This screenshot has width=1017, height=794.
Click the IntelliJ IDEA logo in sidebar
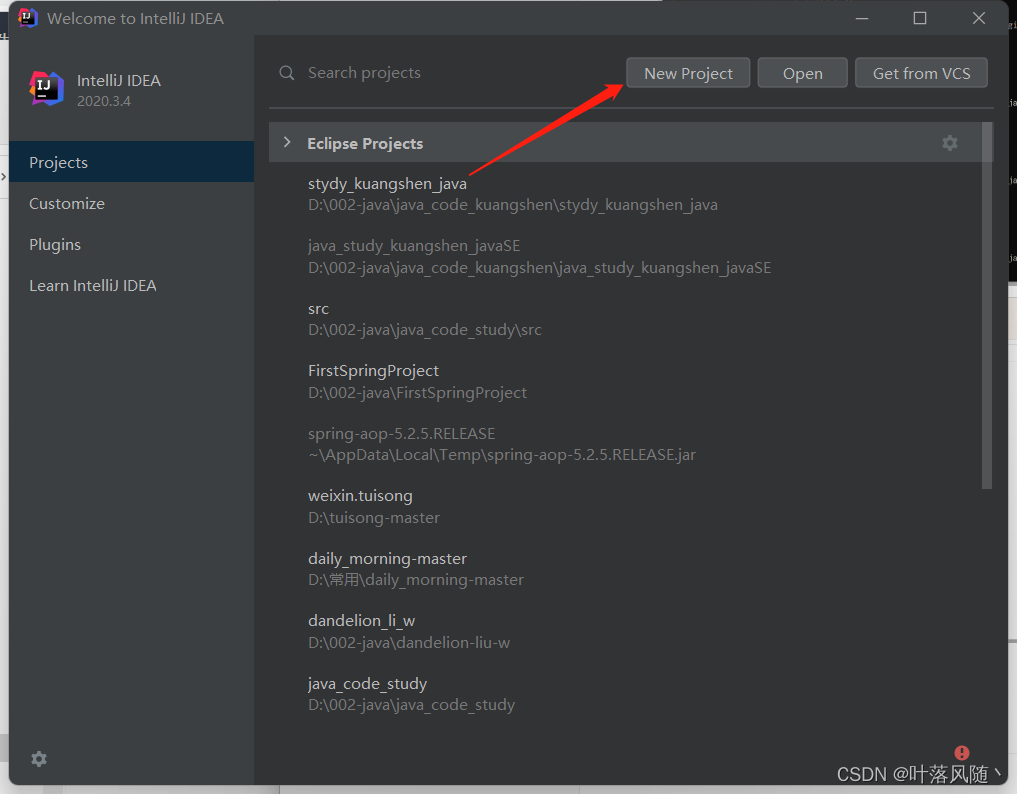coord(47,89)
